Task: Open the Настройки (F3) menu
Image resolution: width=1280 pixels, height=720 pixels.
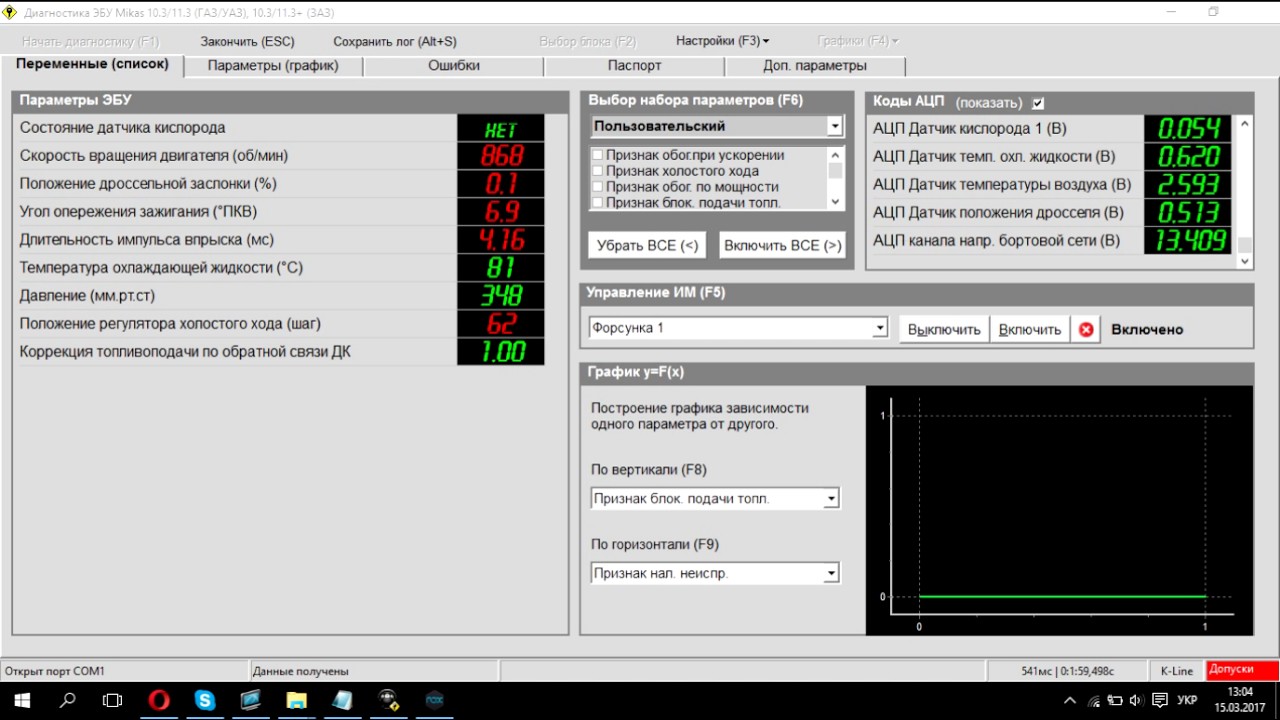Action: click(x=722, y=41)
